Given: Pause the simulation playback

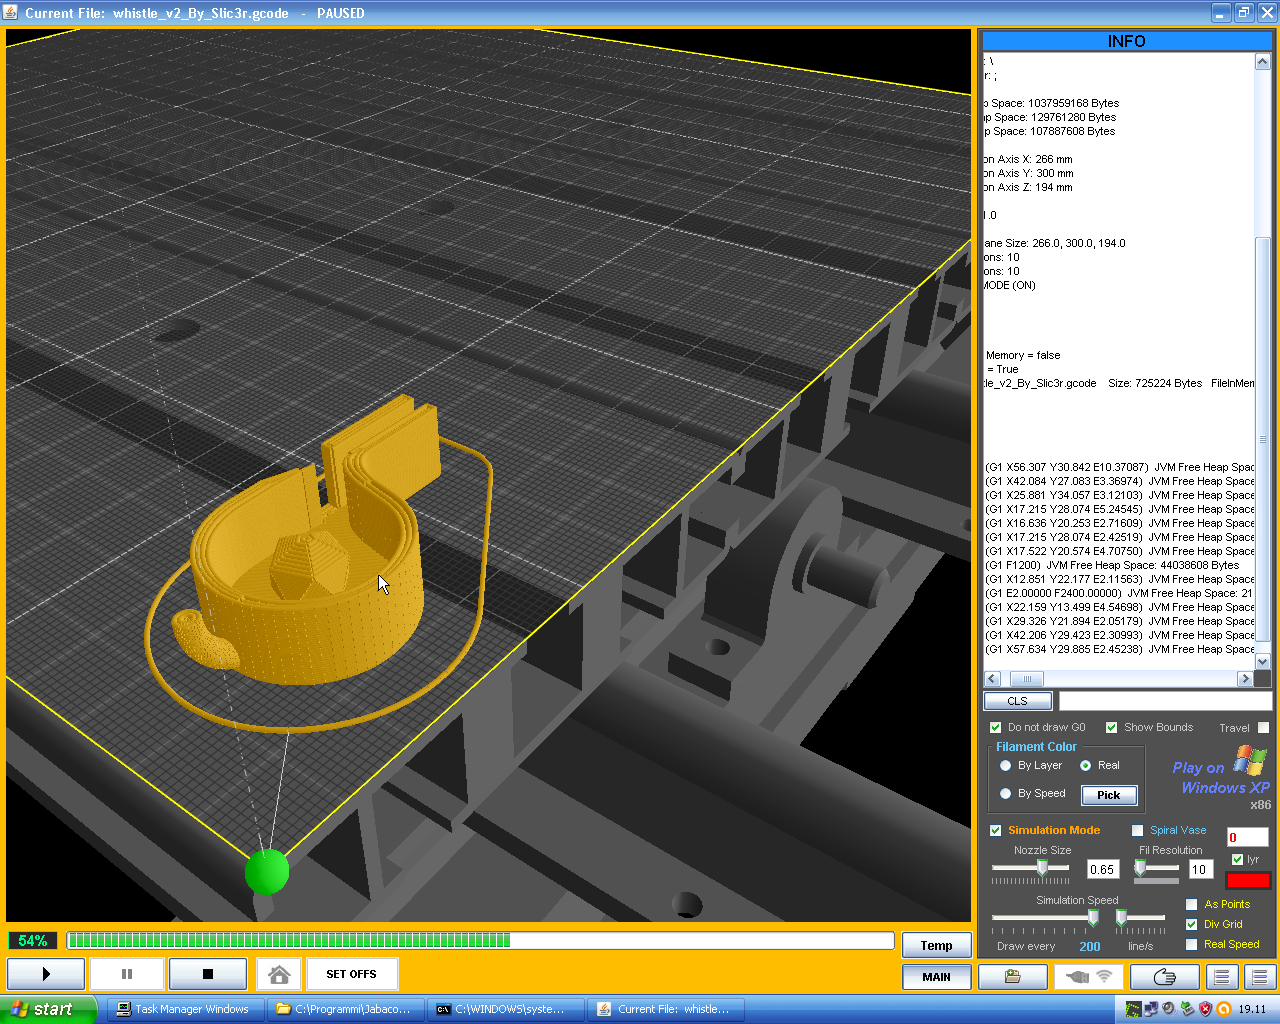Looking at the screenshot, I should [x=127, y=974].
